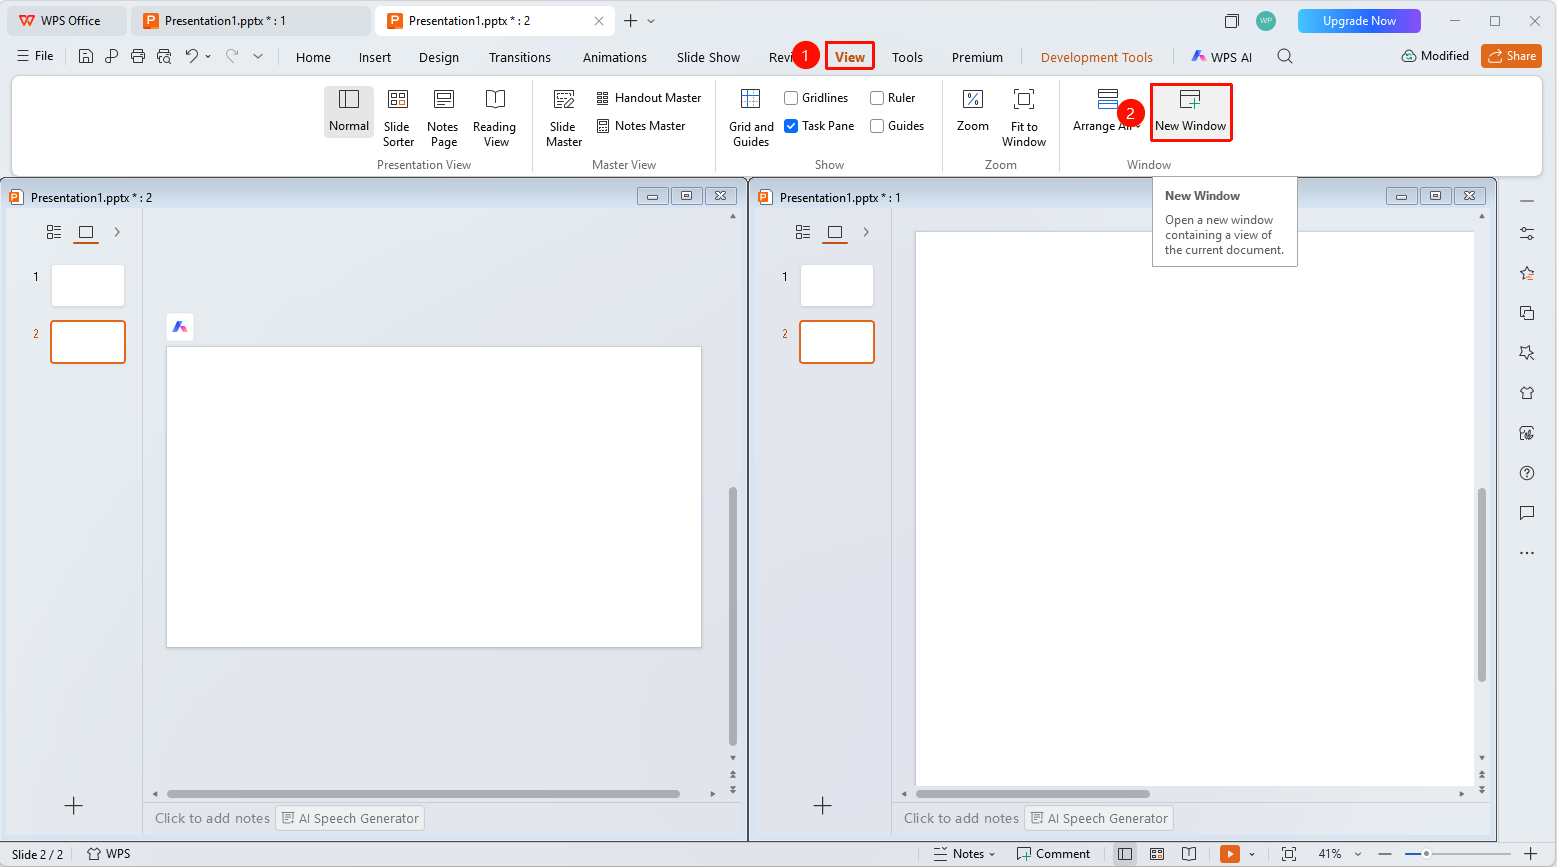This screenshot has width=1557, height=867.
Task: Toggle Normal view icon in status bar
Action: pyautogui.click(x=1125, y=854)
